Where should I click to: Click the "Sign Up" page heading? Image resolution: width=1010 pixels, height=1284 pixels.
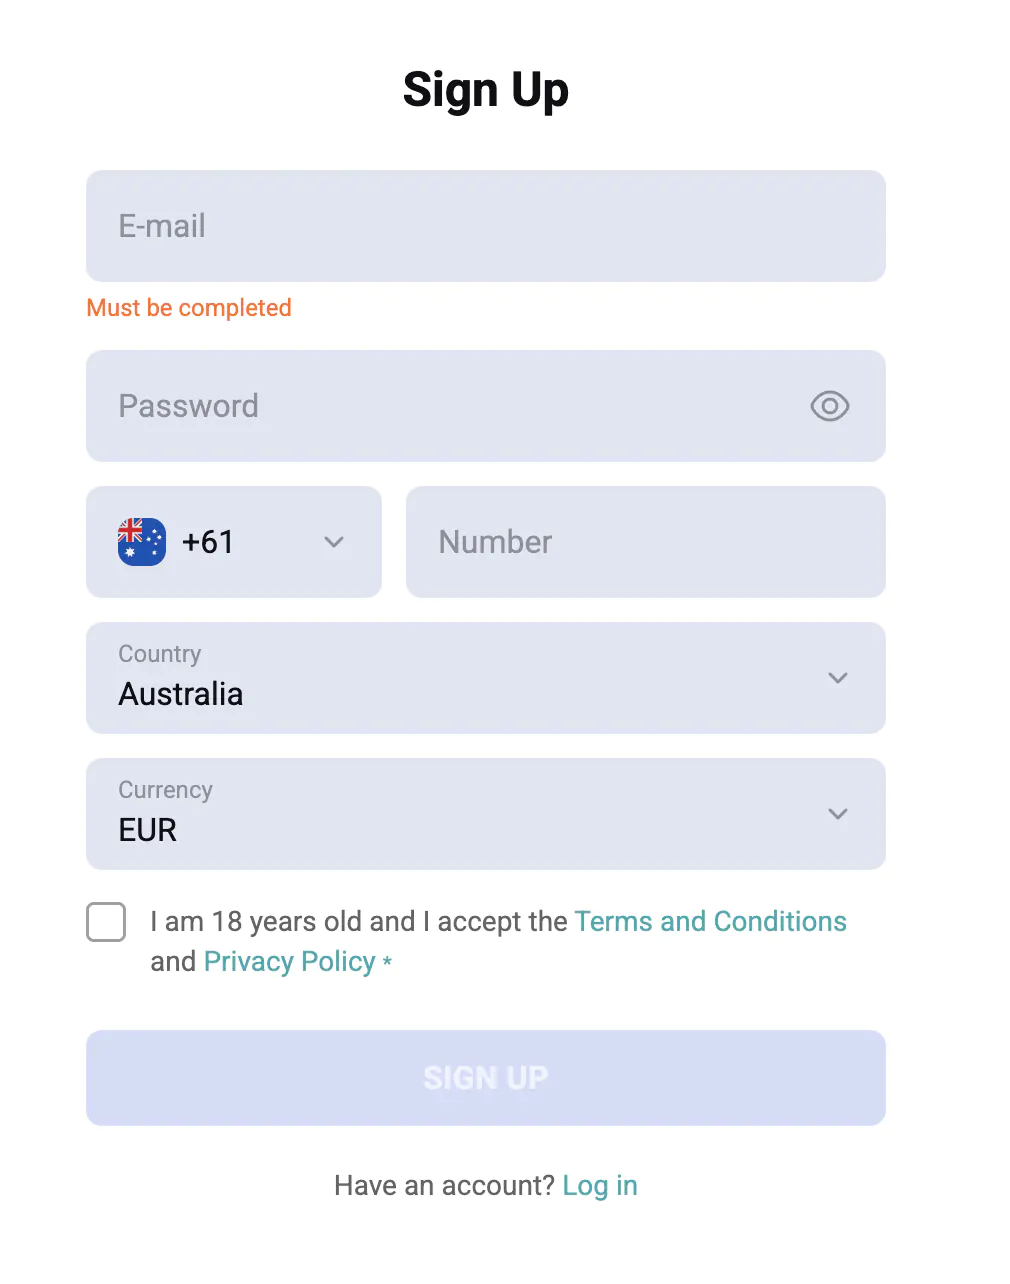pos(486,90)
